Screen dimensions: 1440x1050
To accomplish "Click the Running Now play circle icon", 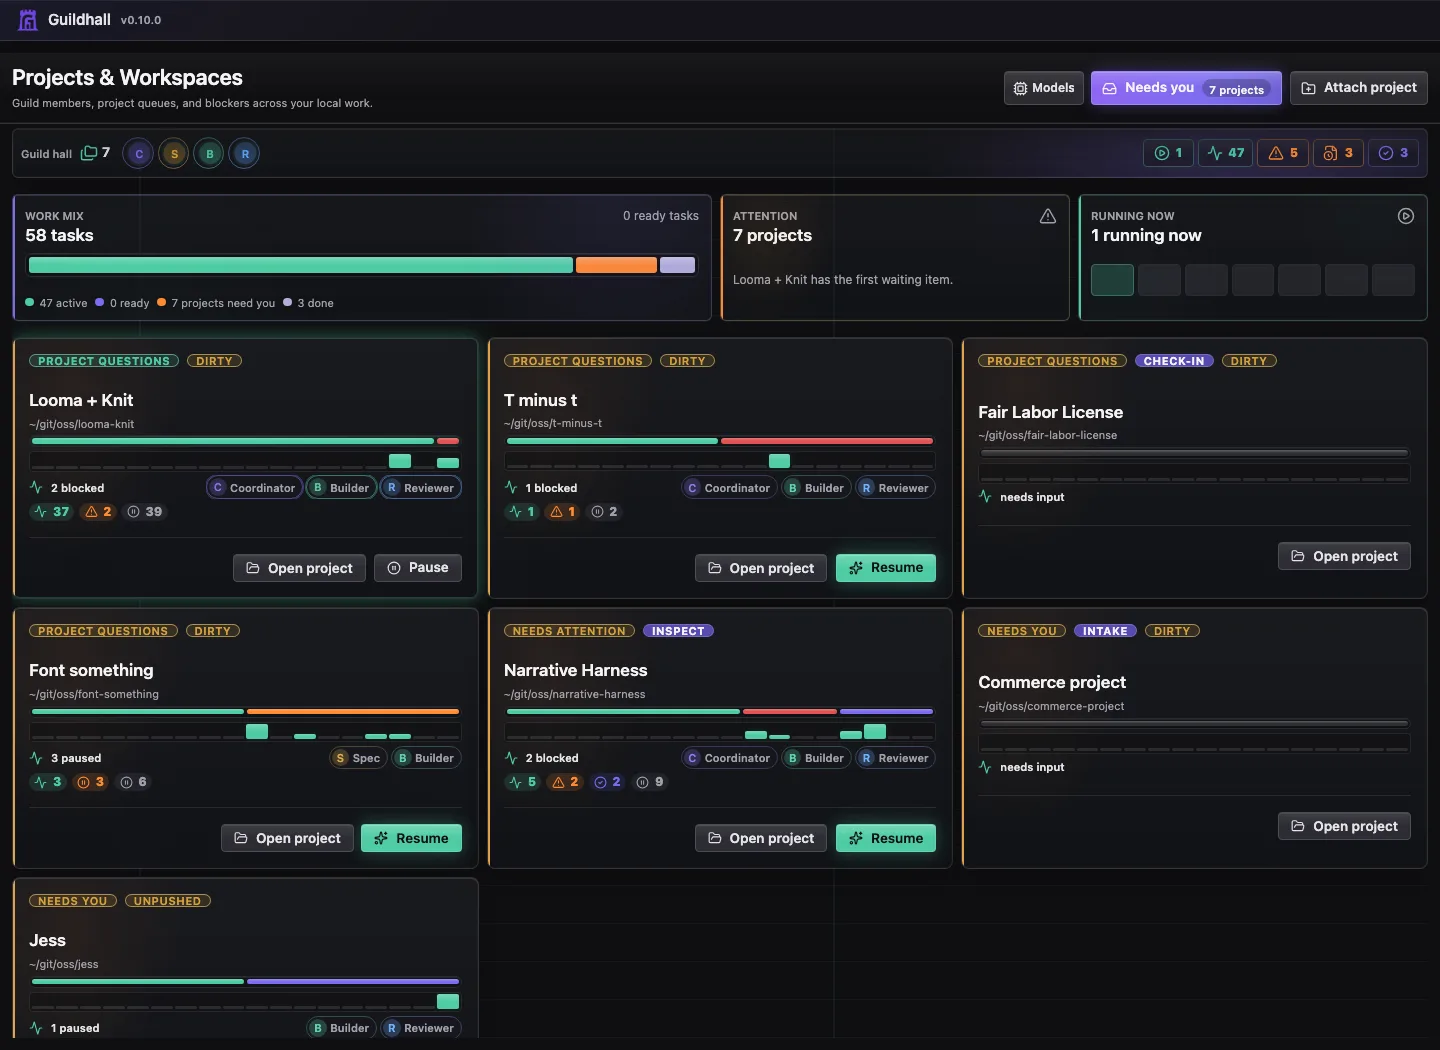I will [x=1406, y=216].
